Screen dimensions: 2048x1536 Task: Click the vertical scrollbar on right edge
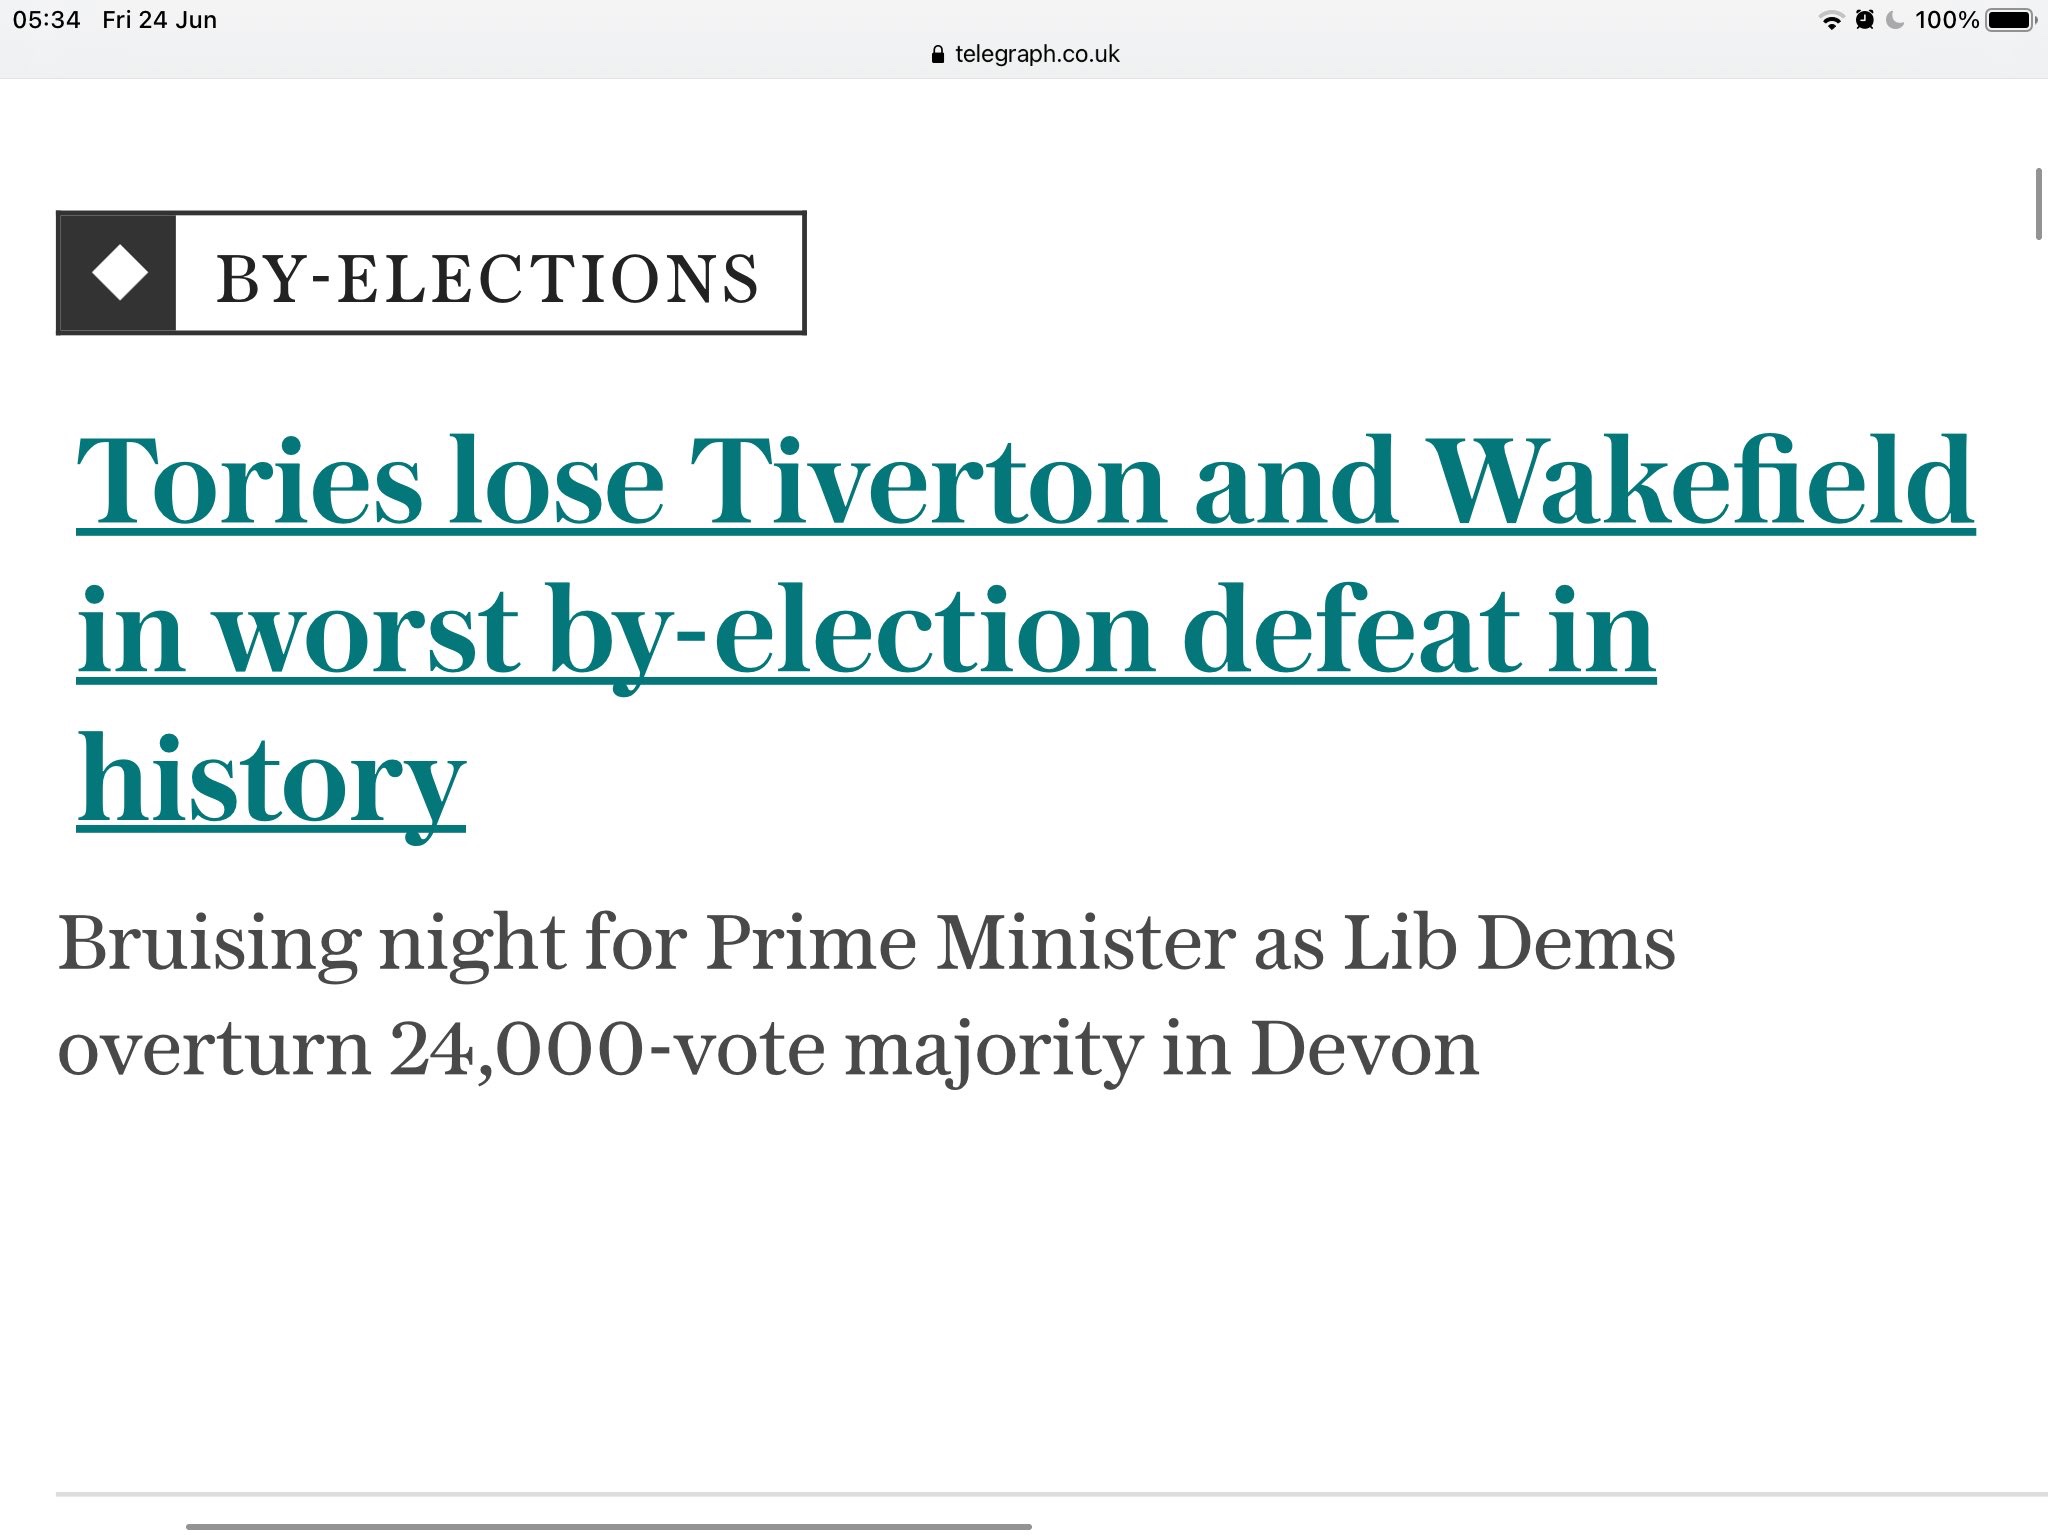tap(2038, 205)
